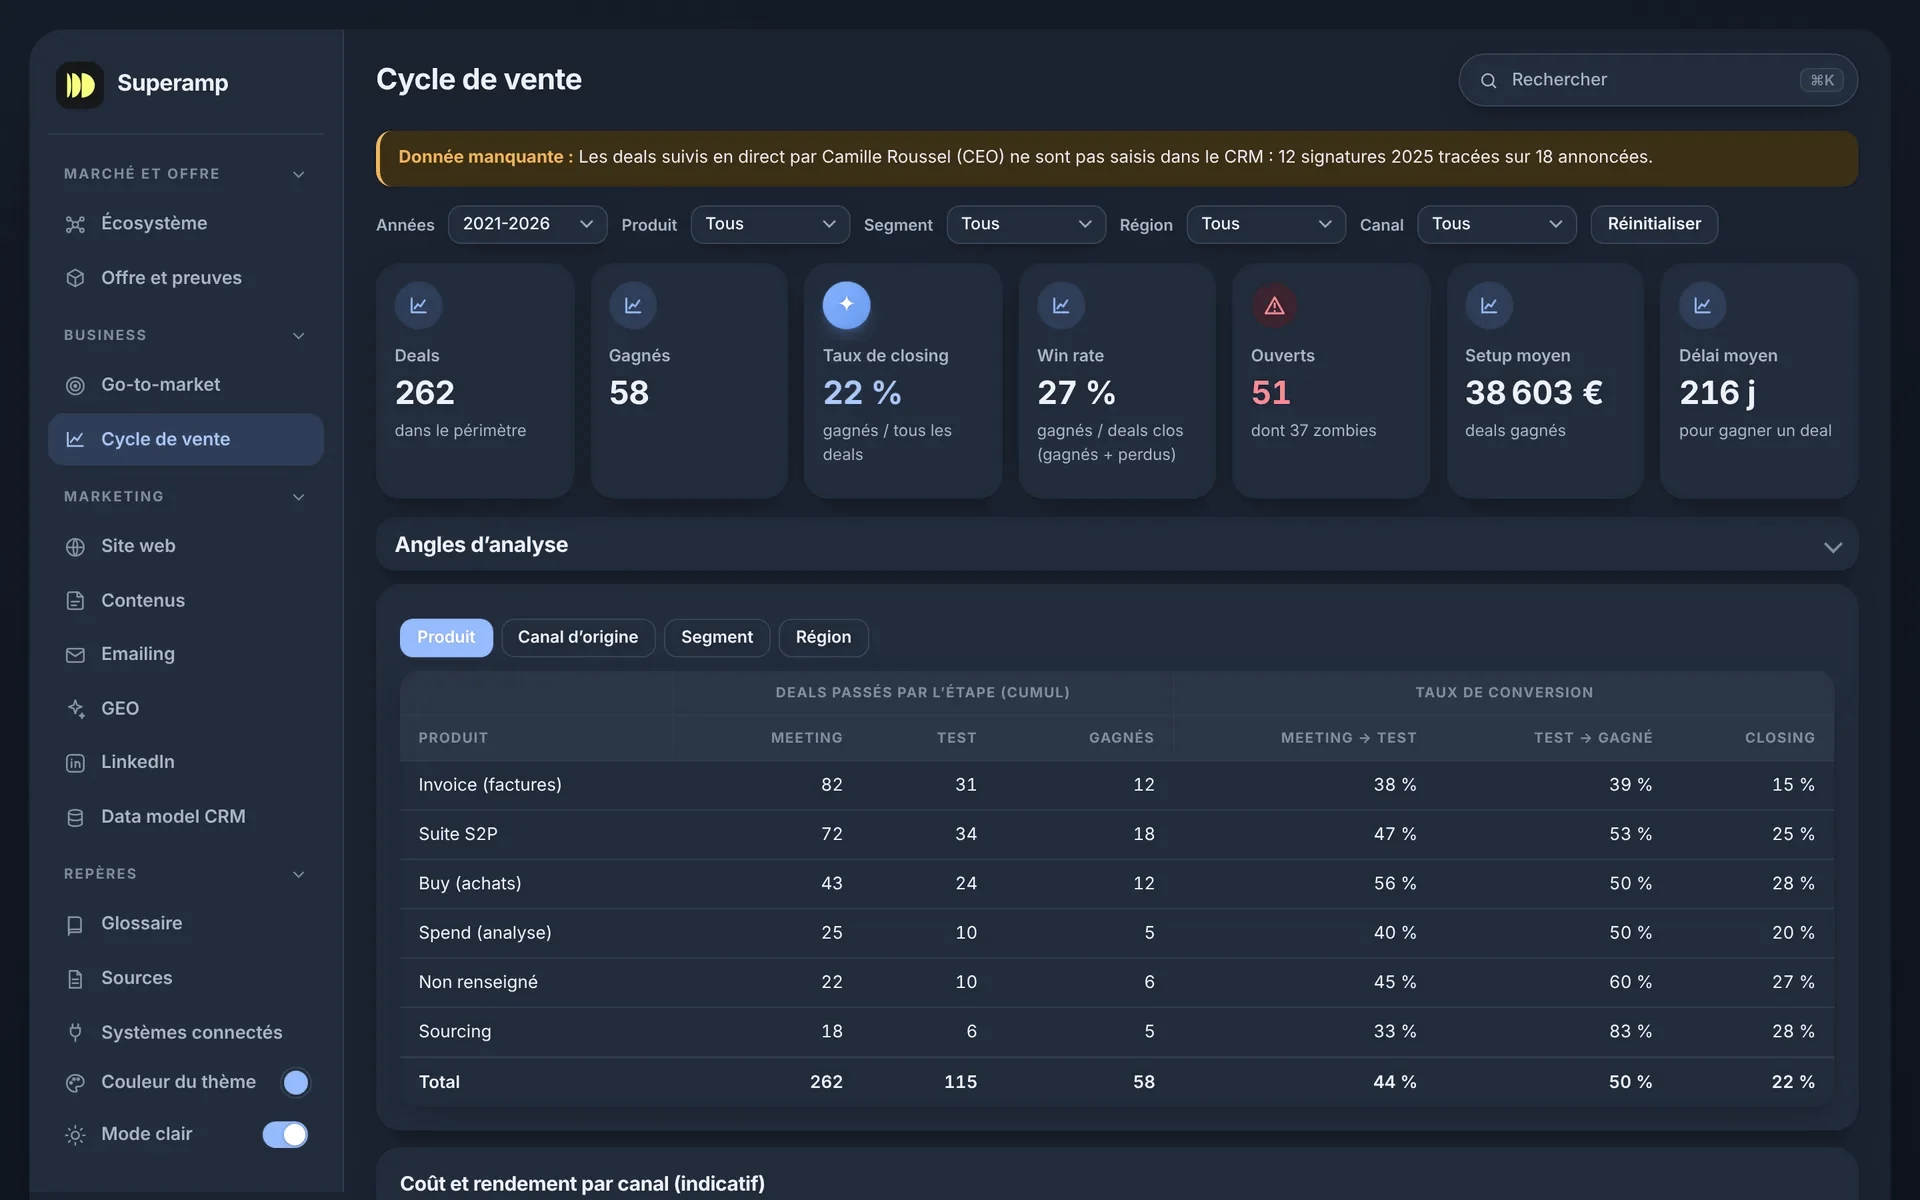Click the chart icon on Deals card

418,305
